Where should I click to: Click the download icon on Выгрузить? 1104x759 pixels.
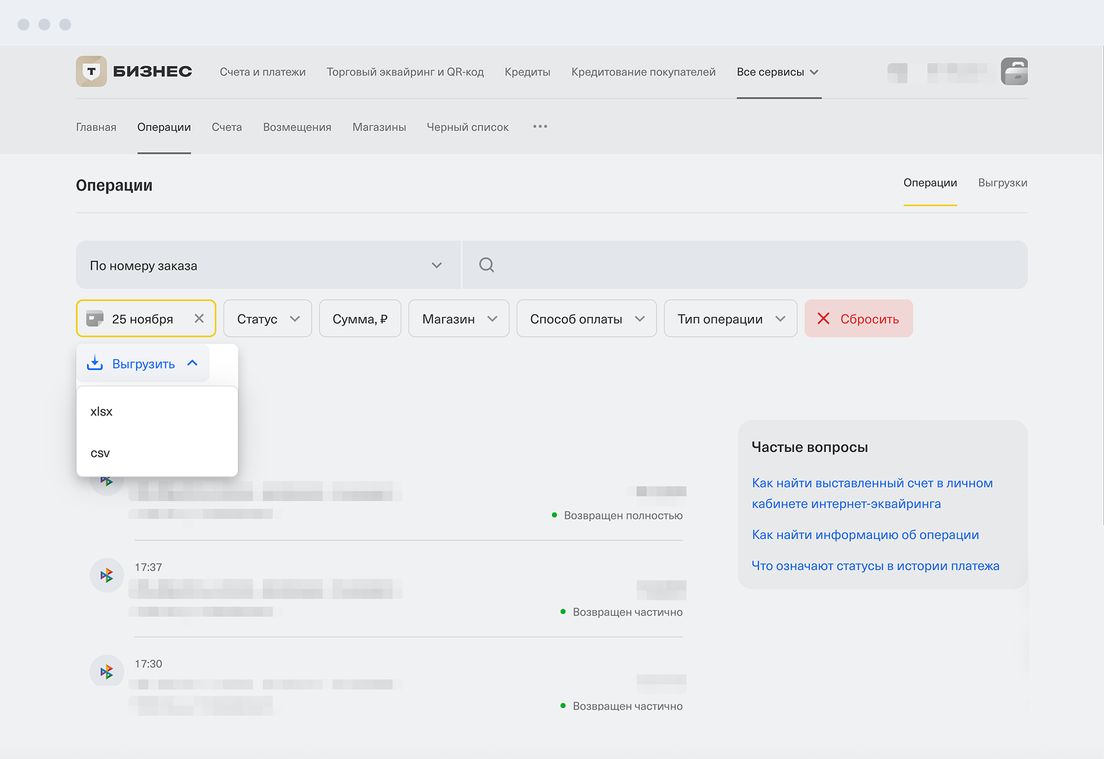(x=95, y=364)
